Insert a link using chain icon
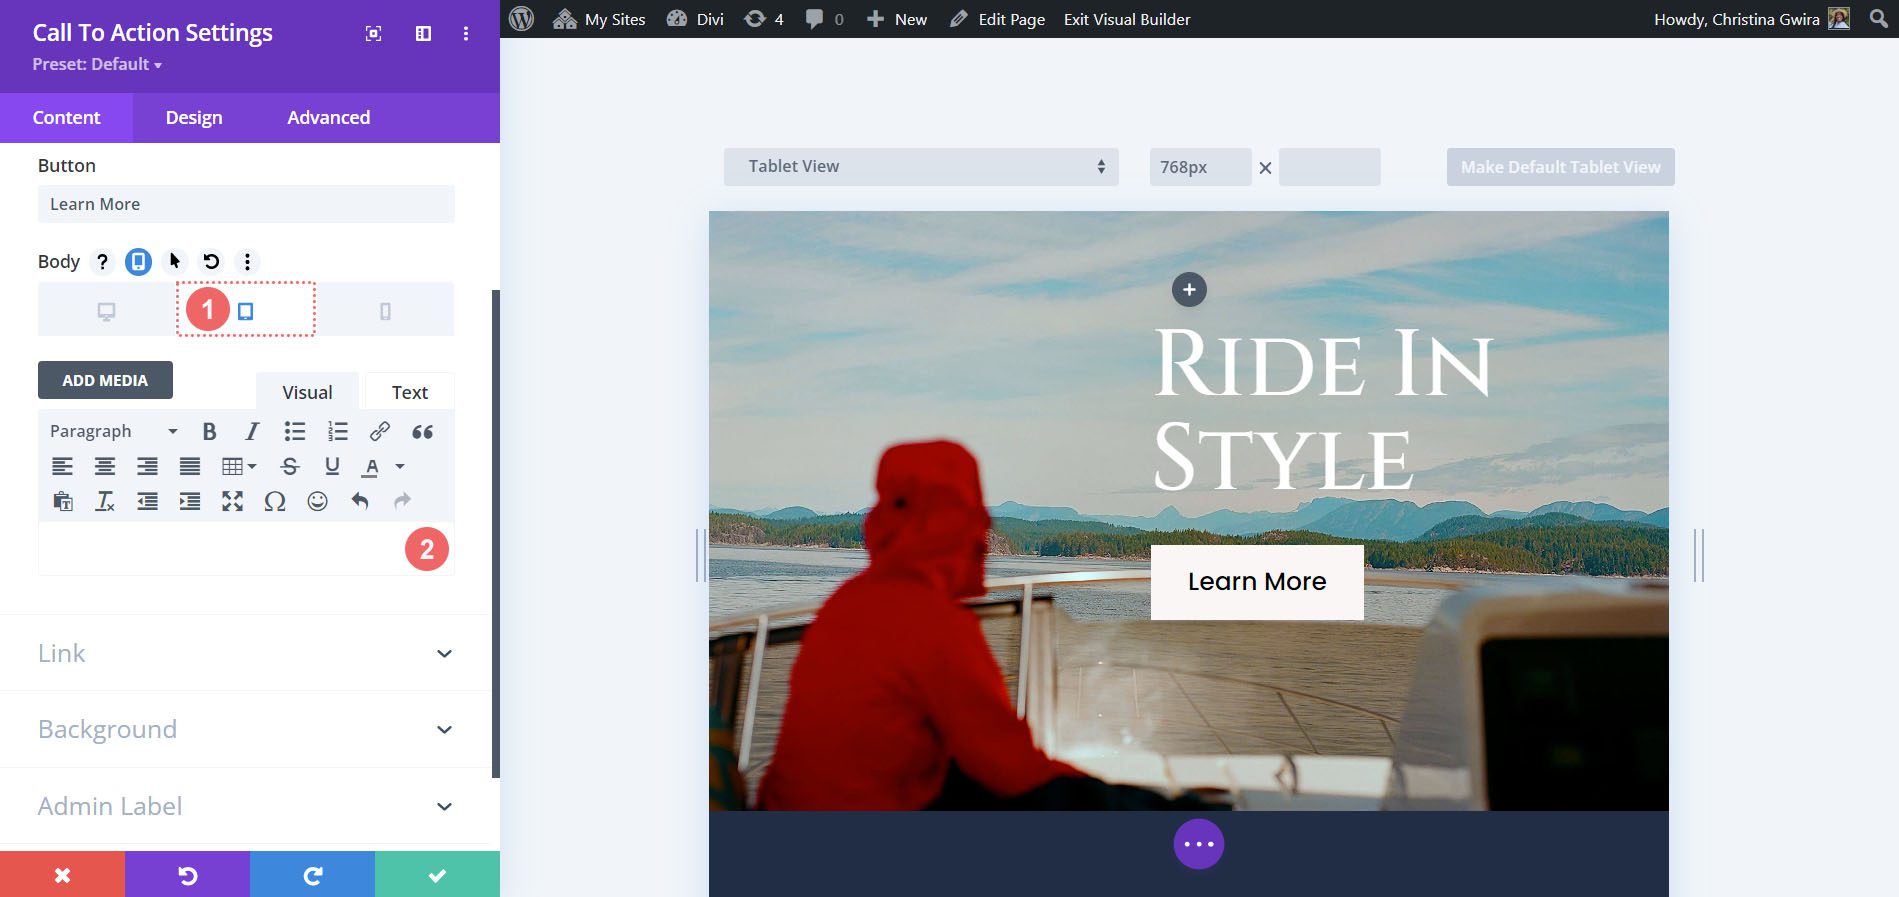 coord(380,432)
